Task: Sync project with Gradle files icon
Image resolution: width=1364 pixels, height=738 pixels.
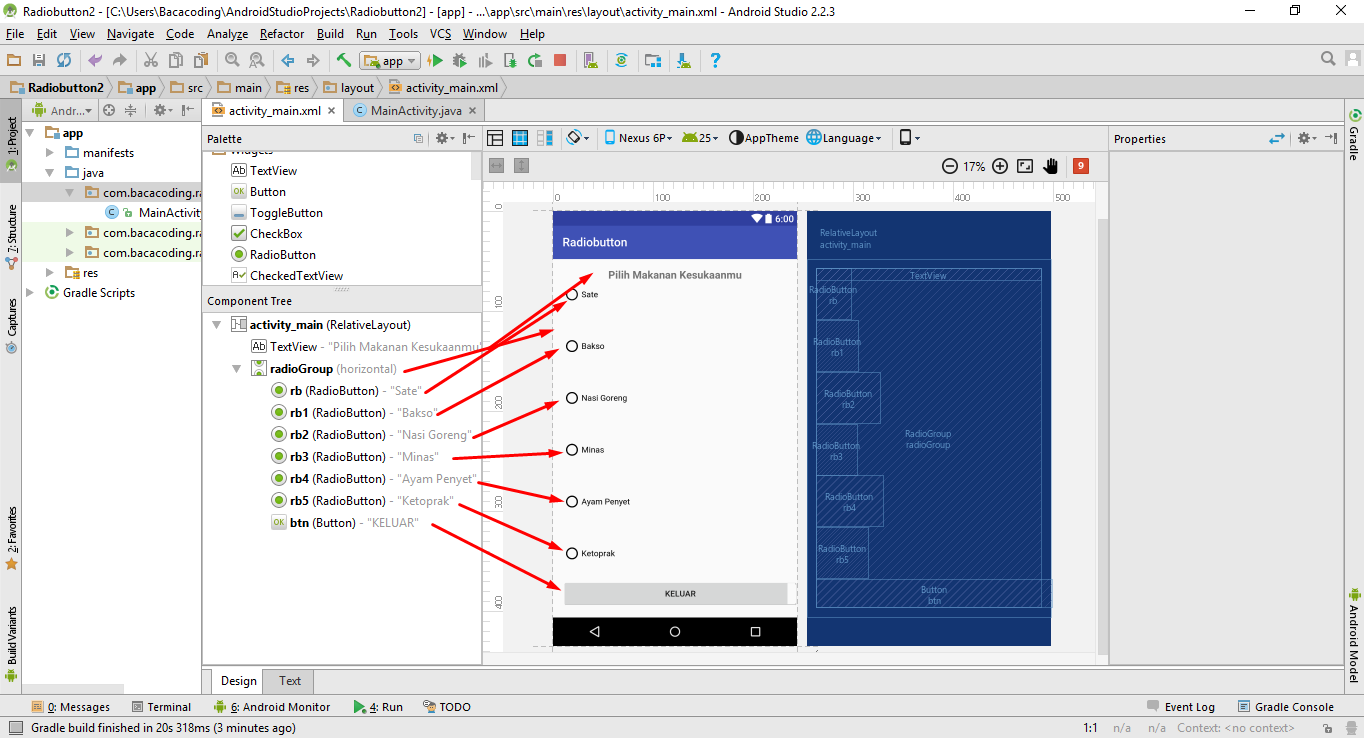Action: coord(64,60)
